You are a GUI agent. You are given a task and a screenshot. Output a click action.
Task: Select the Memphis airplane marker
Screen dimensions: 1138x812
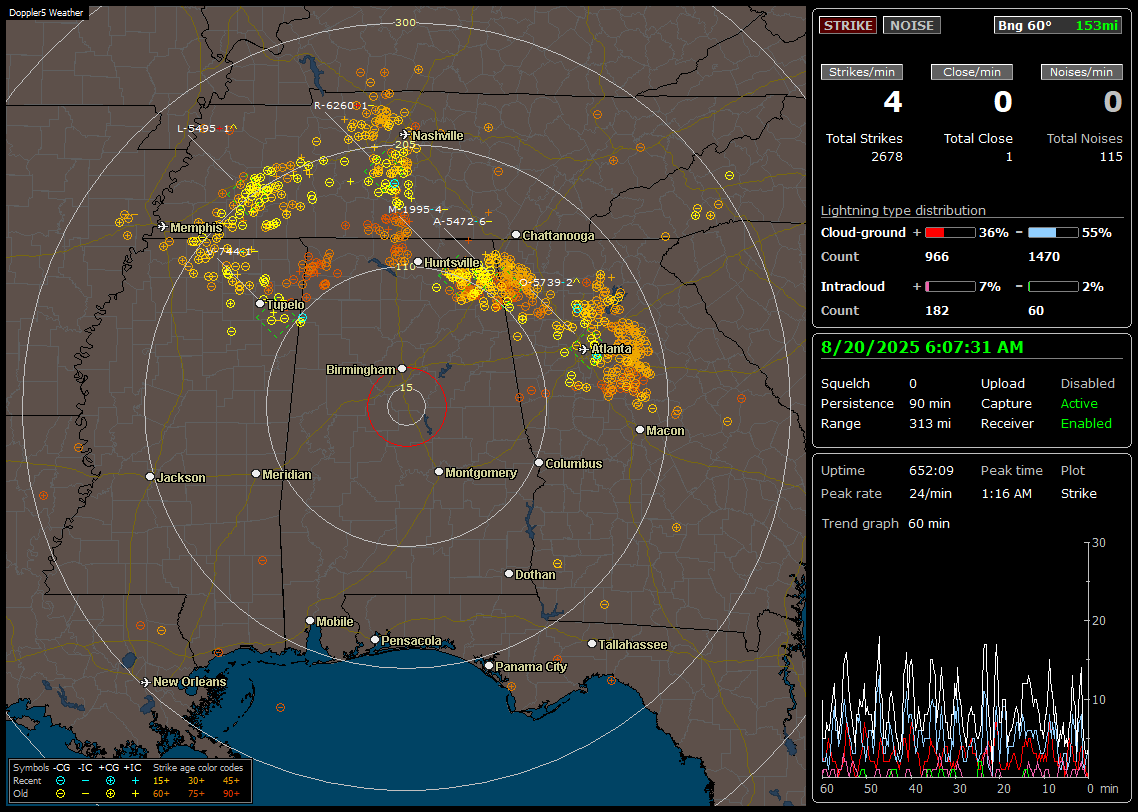coord(163,227)
